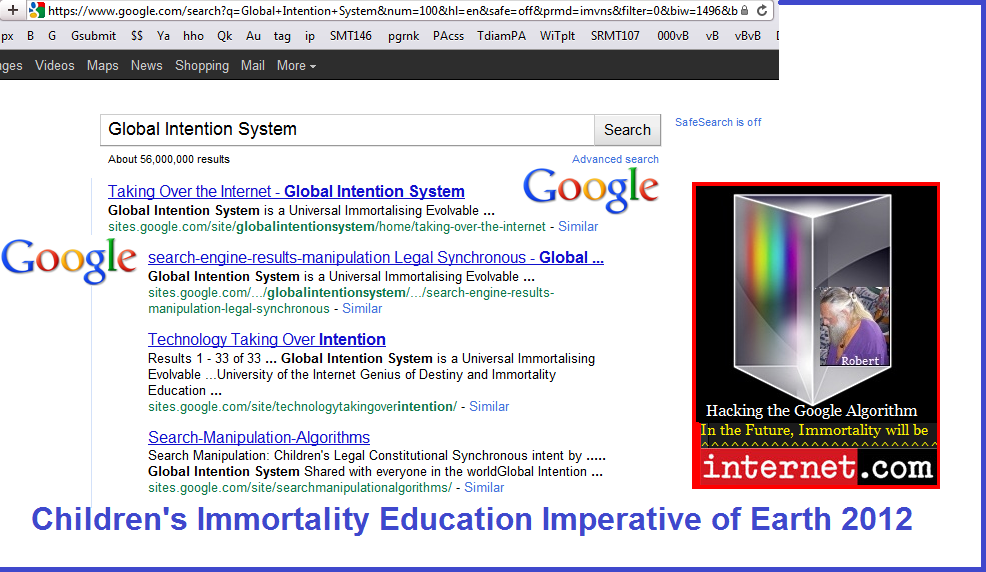This screenshot has width=986, height=572.
Task: Open the pgrnk bookmark
Action: click(404, 36)
